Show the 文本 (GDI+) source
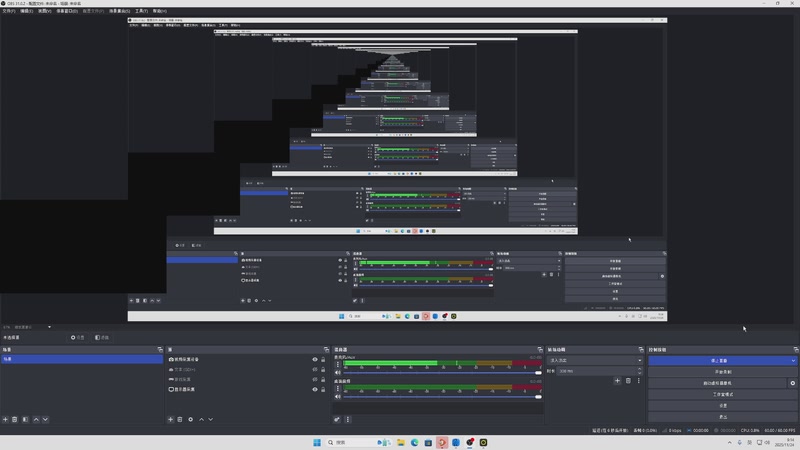The height and width of the screenshot is (450, 800). pyautogui.click(x=315, y=369)
